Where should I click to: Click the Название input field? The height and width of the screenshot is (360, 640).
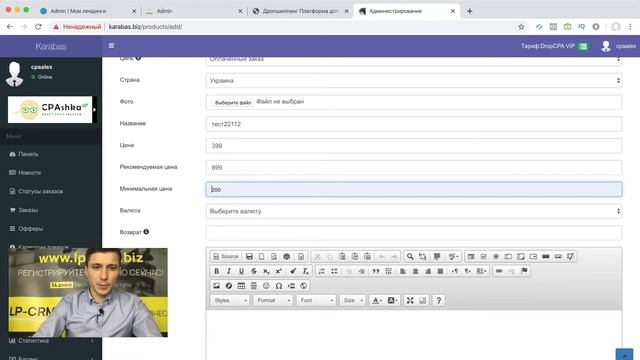click(x=414, y=124)
